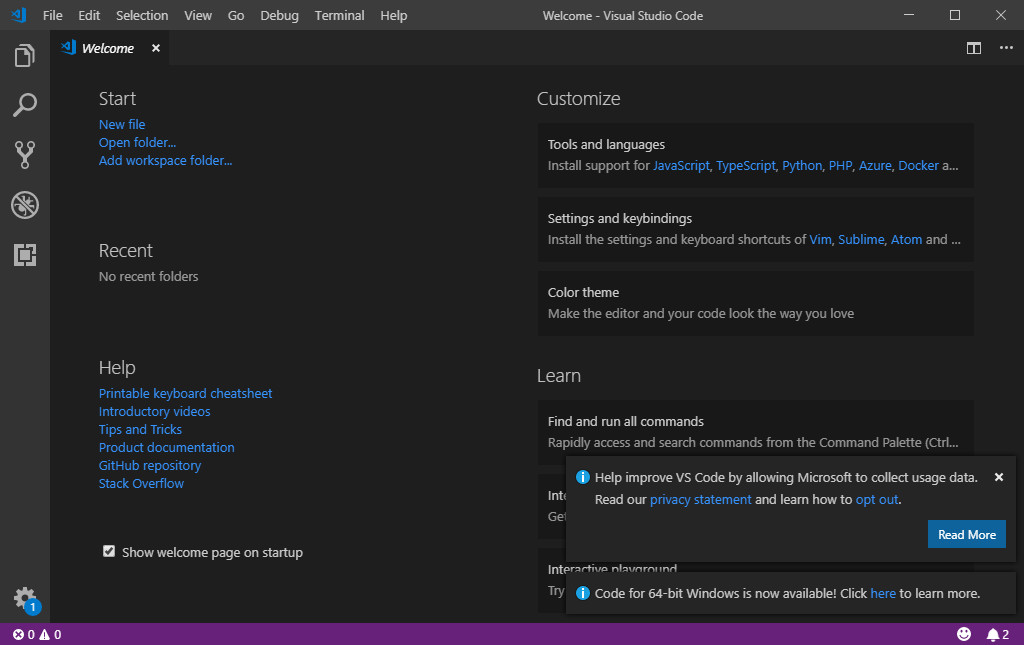The height and width of the screenshot is (645, 1024).
Task: Open Product documentation link
Action: [167, 447]
